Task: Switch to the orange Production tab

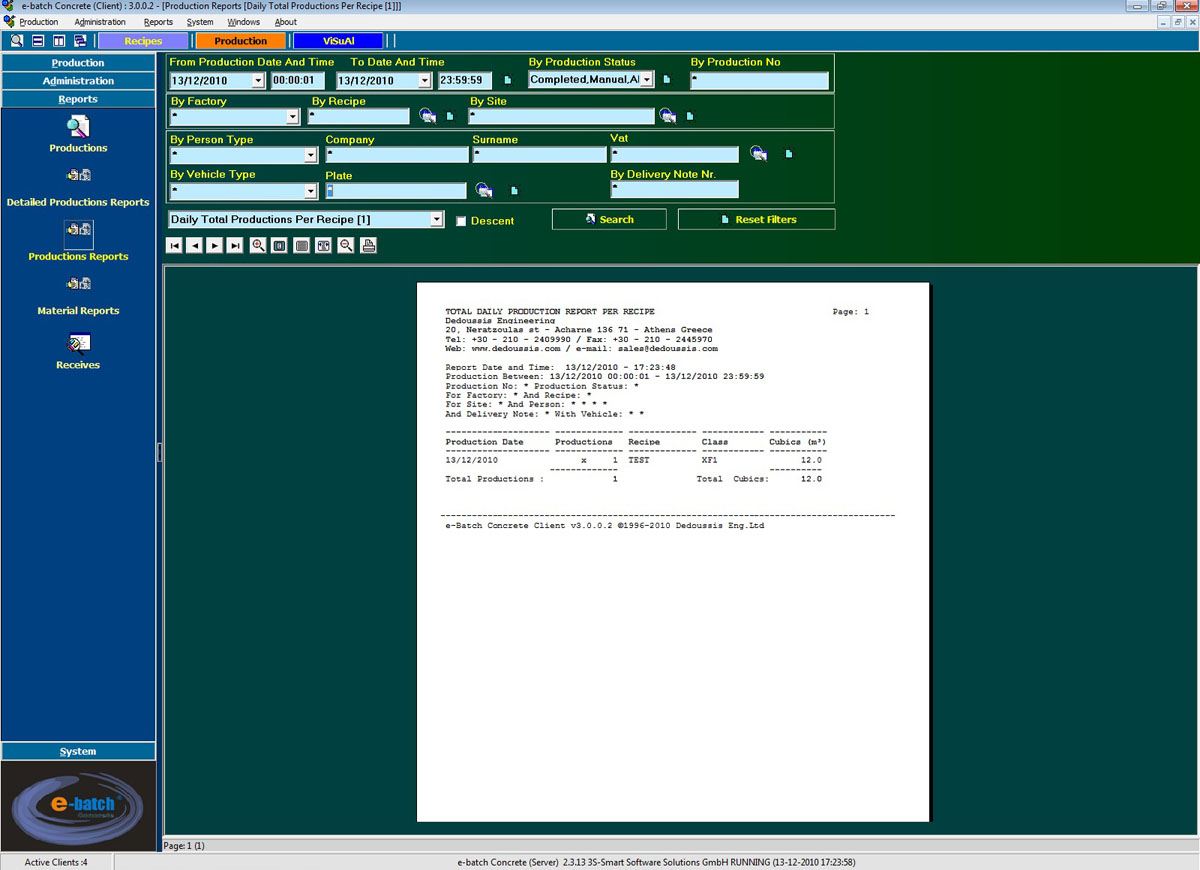Action: [x=240, y=41]
